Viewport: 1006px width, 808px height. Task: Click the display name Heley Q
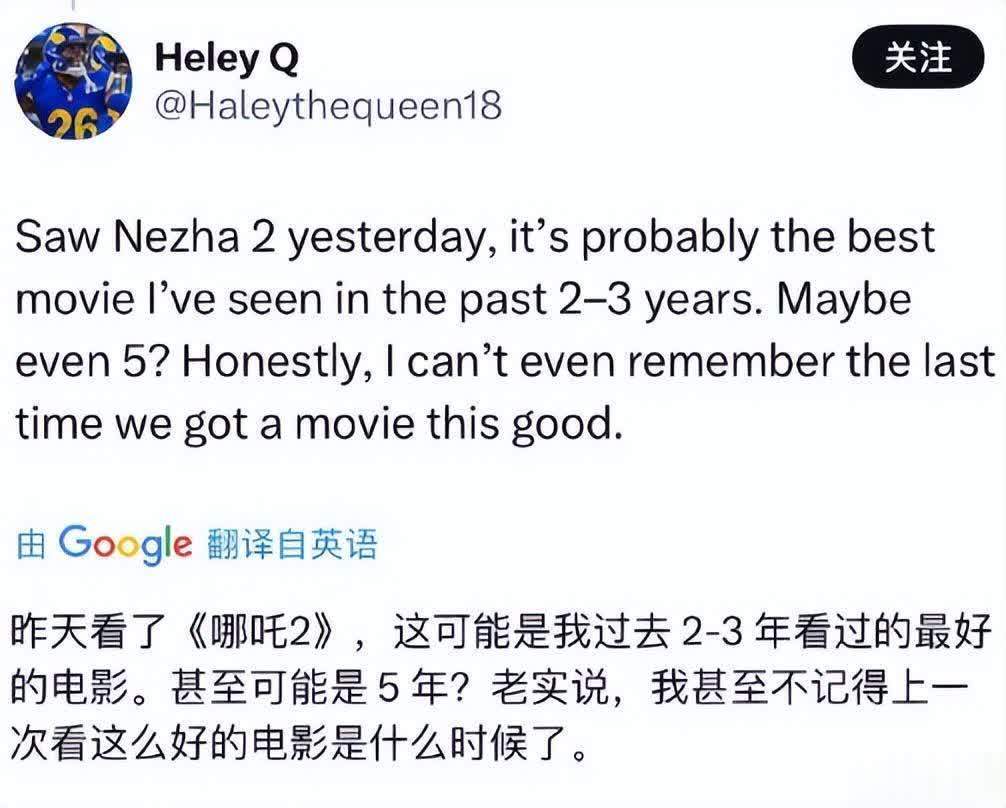[226, 60]
